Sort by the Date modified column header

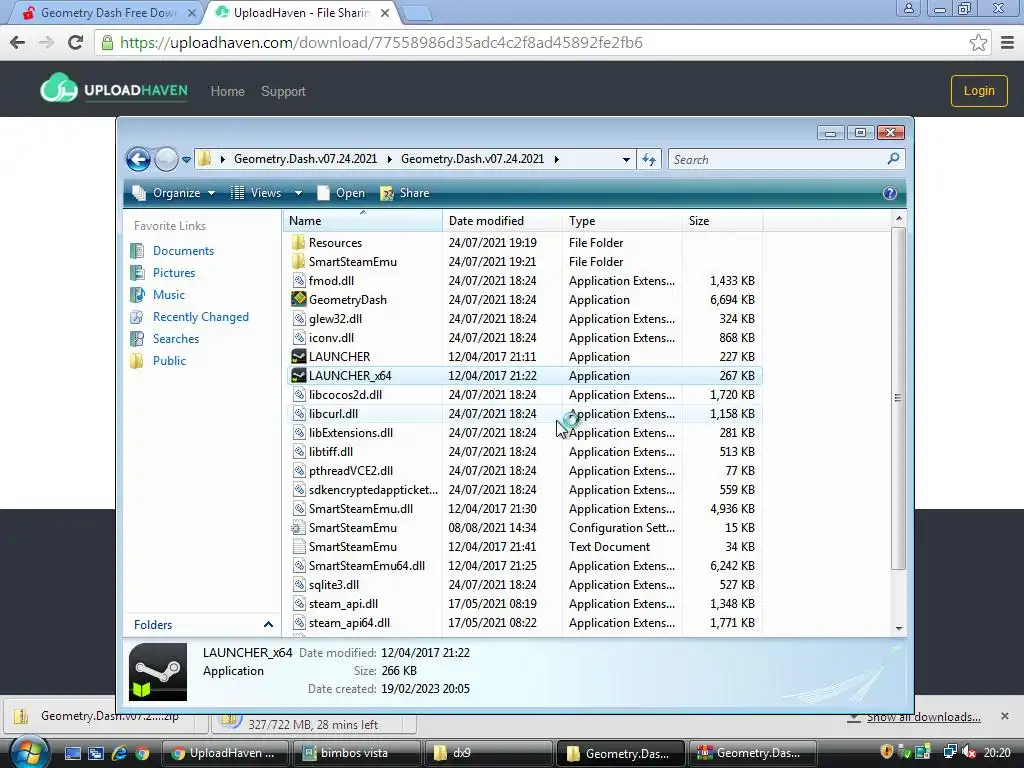click(x=502, y=221)
